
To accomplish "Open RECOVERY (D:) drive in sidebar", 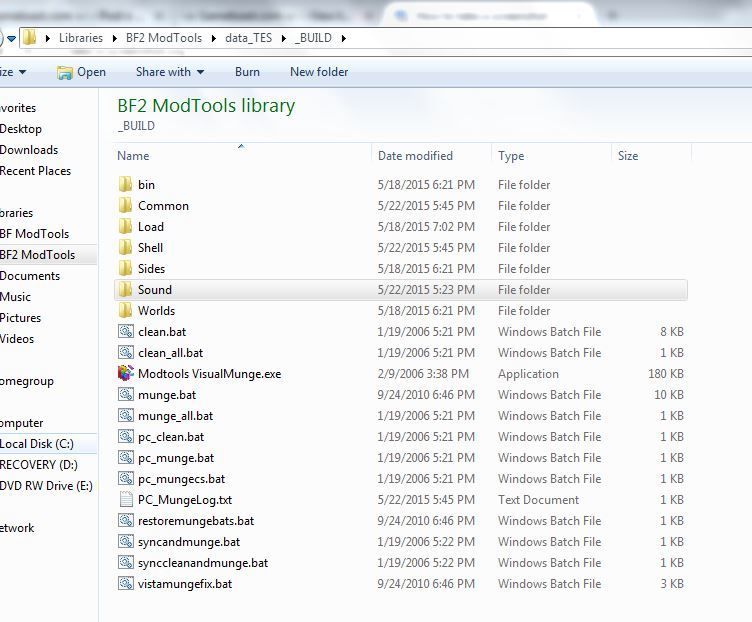I will pos(38,465).
